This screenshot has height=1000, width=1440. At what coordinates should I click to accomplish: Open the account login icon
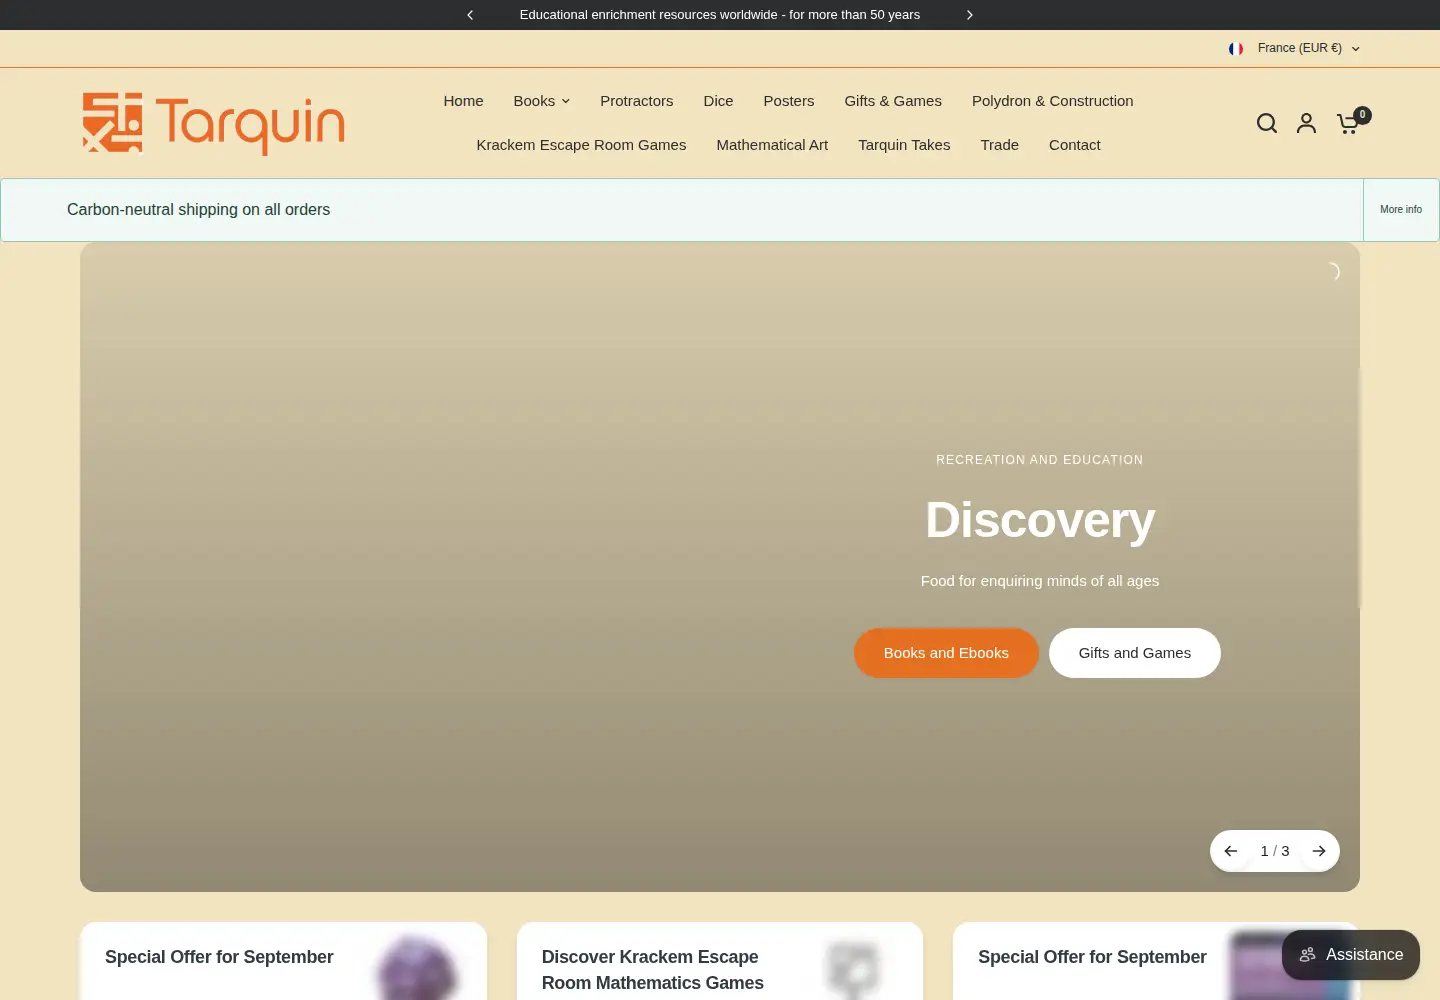coord(1306,123)
